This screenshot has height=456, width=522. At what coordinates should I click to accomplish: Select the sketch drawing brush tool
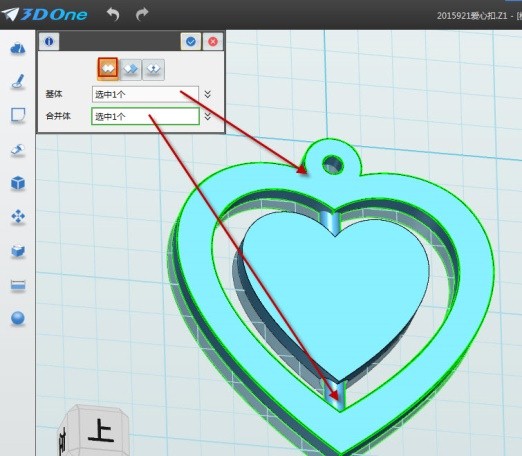point(18,82)
